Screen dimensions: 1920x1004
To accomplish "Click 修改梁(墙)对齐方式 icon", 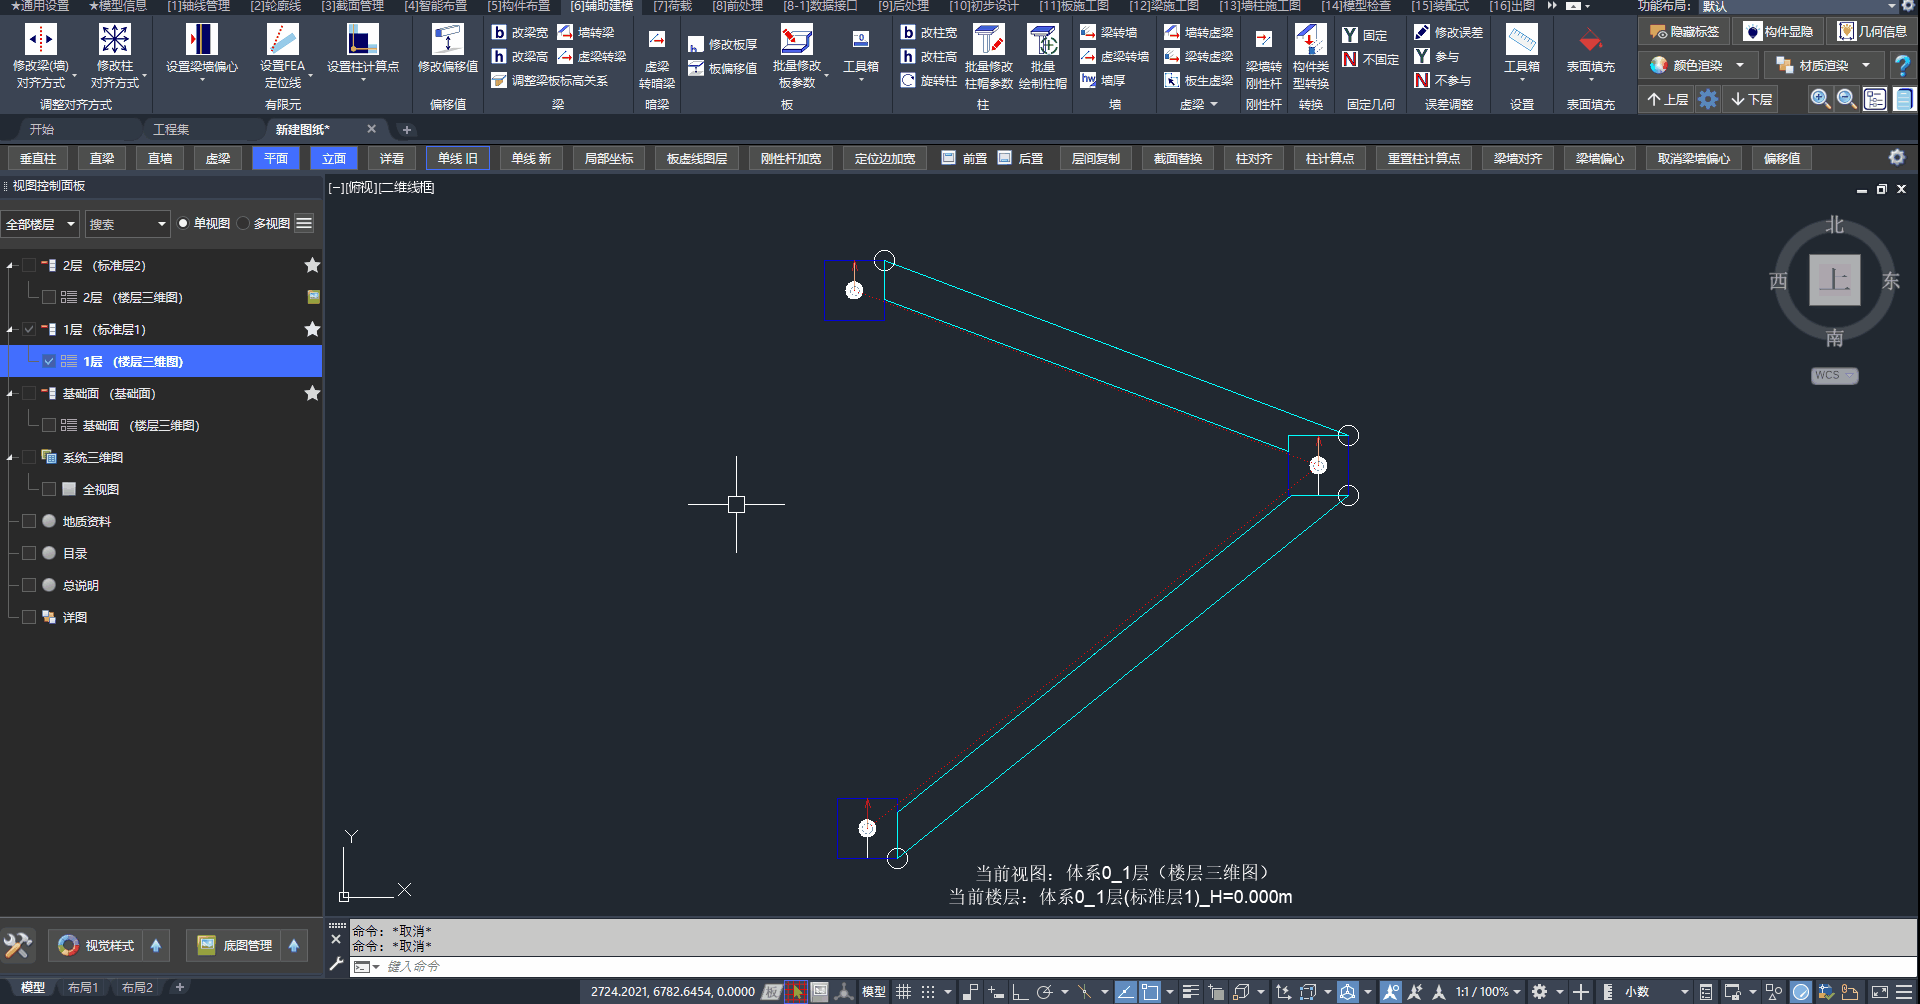I will (x=40, y=40).
